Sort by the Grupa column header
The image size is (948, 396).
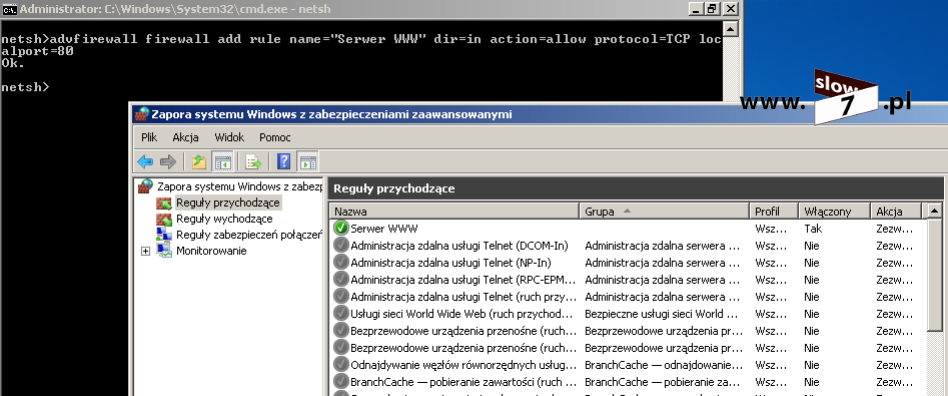pyautogui.click(x=664, y=212)
